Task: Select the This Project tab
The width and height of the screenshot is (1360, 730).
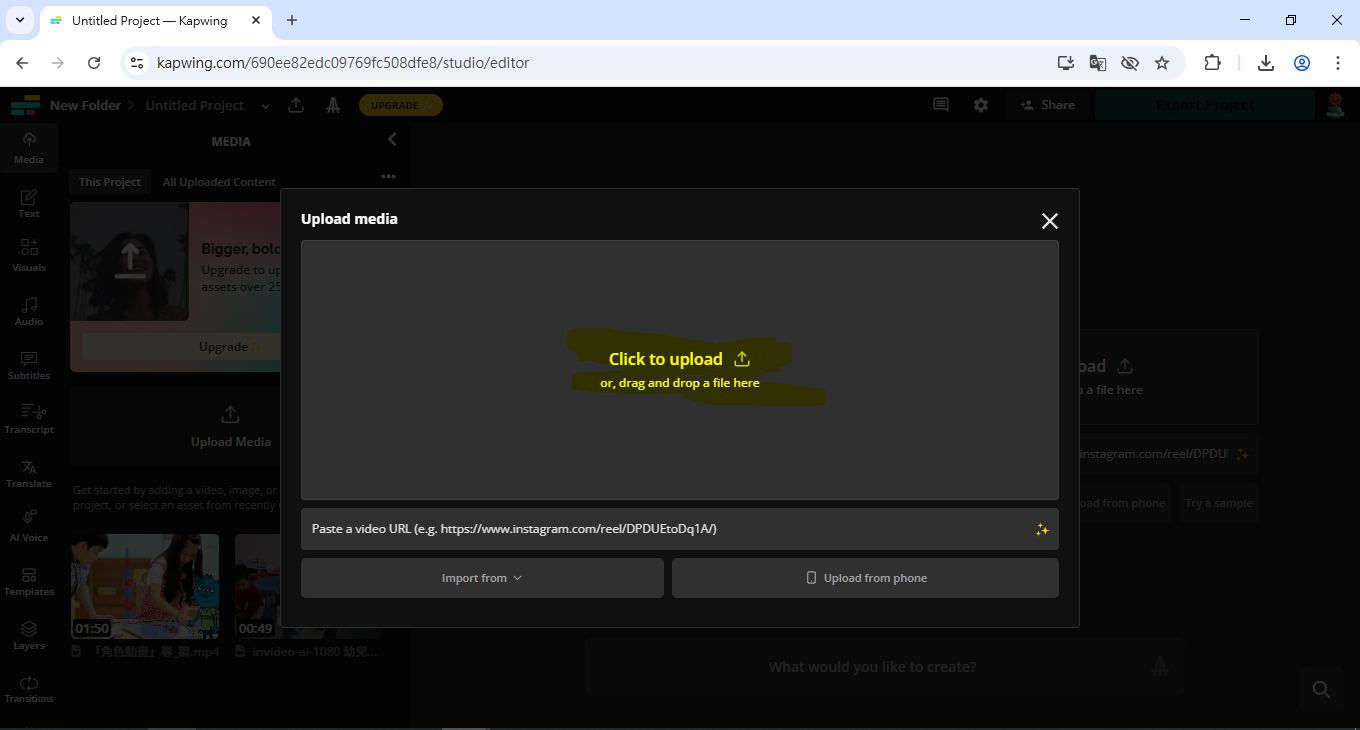Action: 110,182
